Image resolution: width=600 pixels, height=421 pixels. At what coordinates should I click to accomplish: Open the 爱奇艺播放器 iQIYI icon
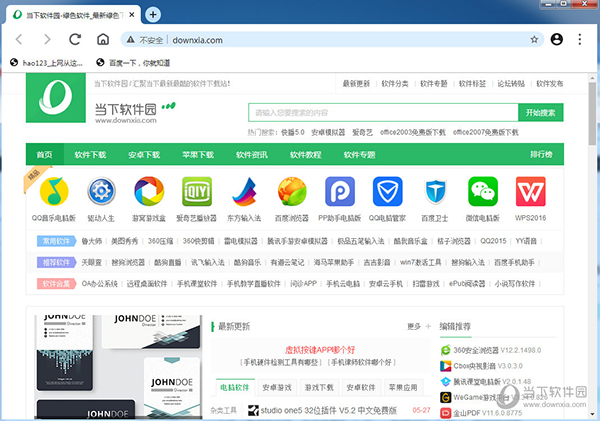point(197,191)
